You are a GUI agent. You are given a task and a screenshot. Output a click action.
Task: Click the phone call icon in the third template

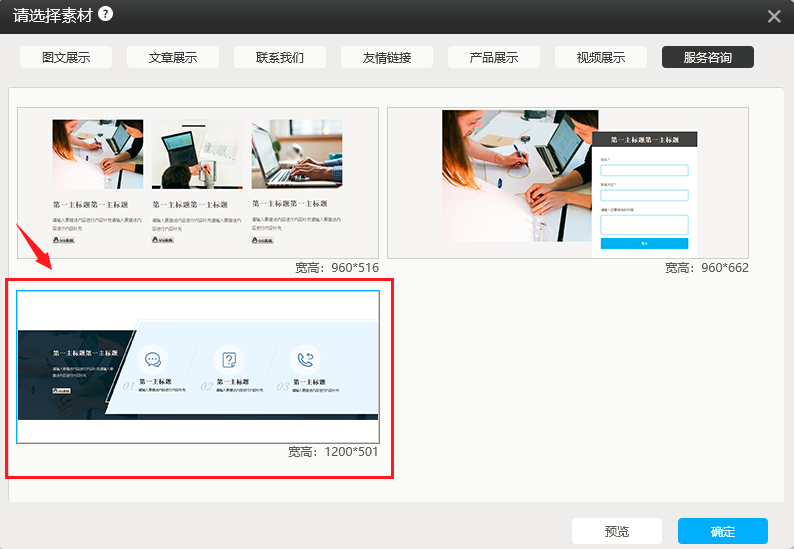pyautogui.click(x=305, y=359)
